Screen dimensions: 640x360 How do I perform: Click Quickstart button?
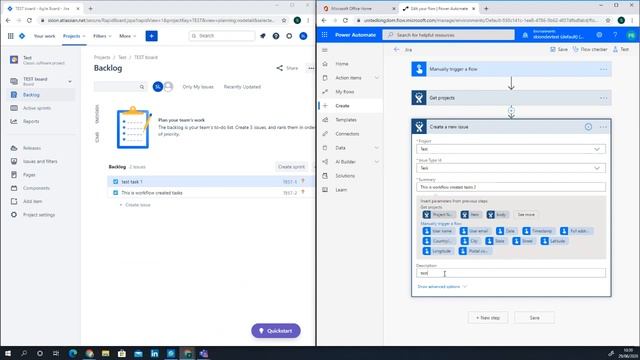(276, 331)
